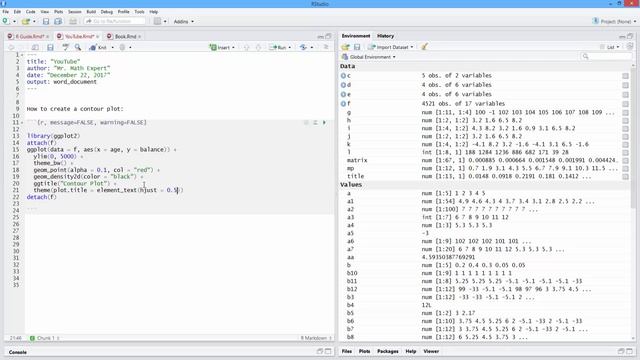640x360 pixels.
Task: Open the Tools menu
Action: coord(140,12)
